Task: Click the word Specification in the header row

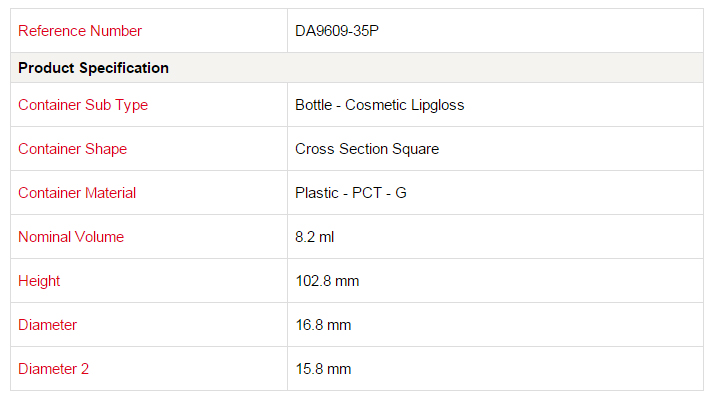Action: [124, 68]
